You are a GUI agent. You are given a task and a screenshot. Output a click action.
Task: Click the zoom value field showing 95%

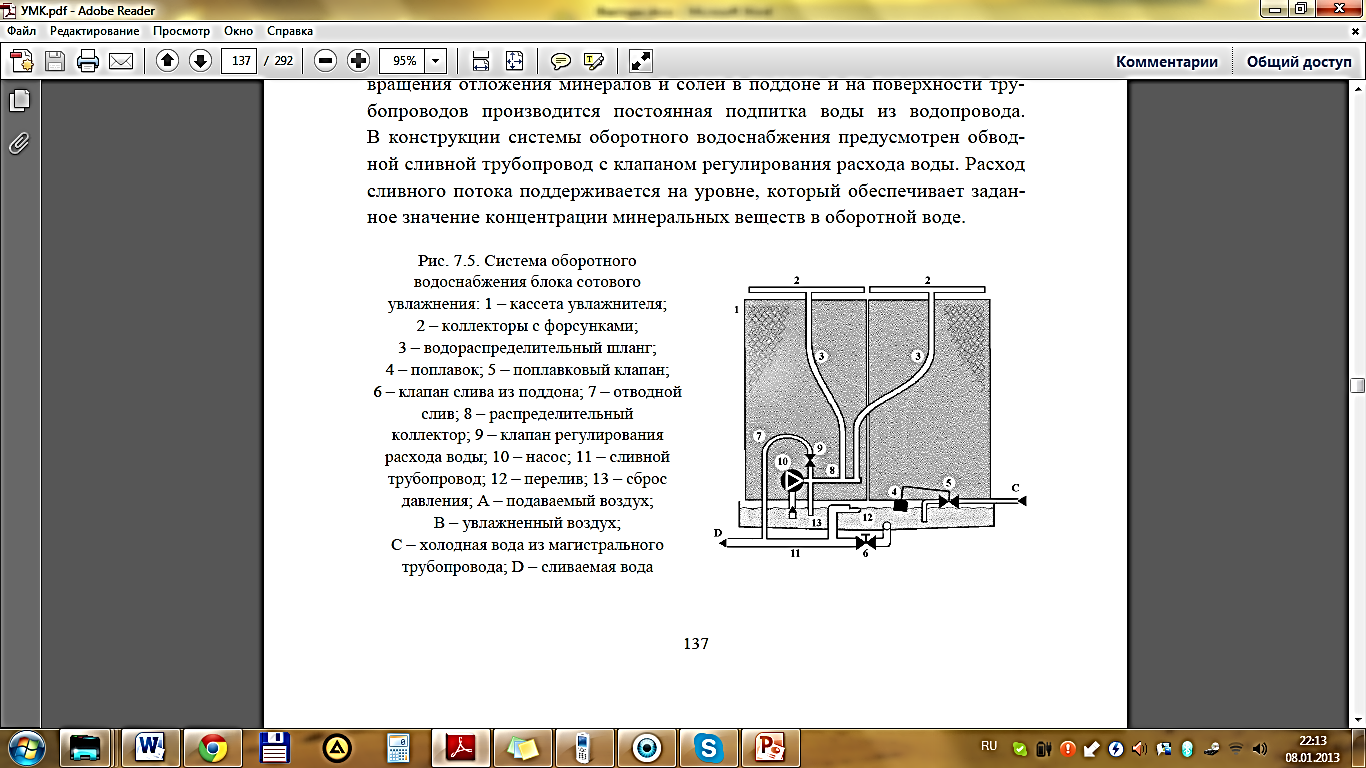coord(403,61)
